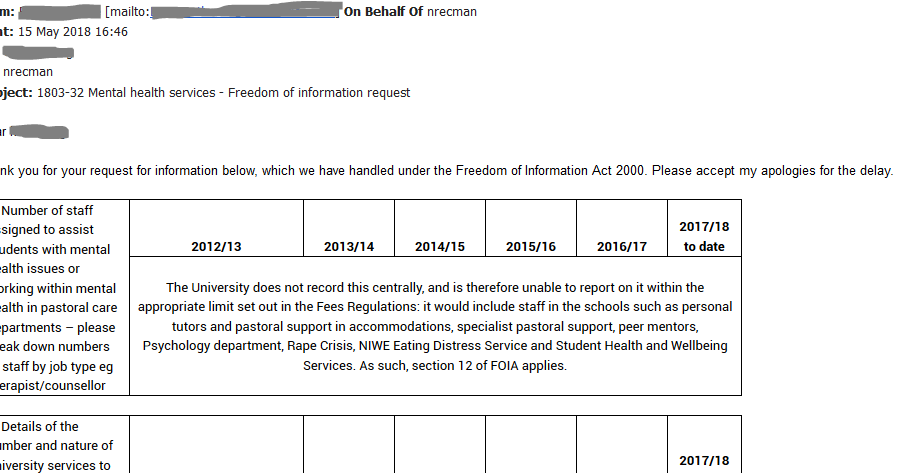Click the email subject line text
The height and width of the screenshot is (473, 900).
point(223,93)
